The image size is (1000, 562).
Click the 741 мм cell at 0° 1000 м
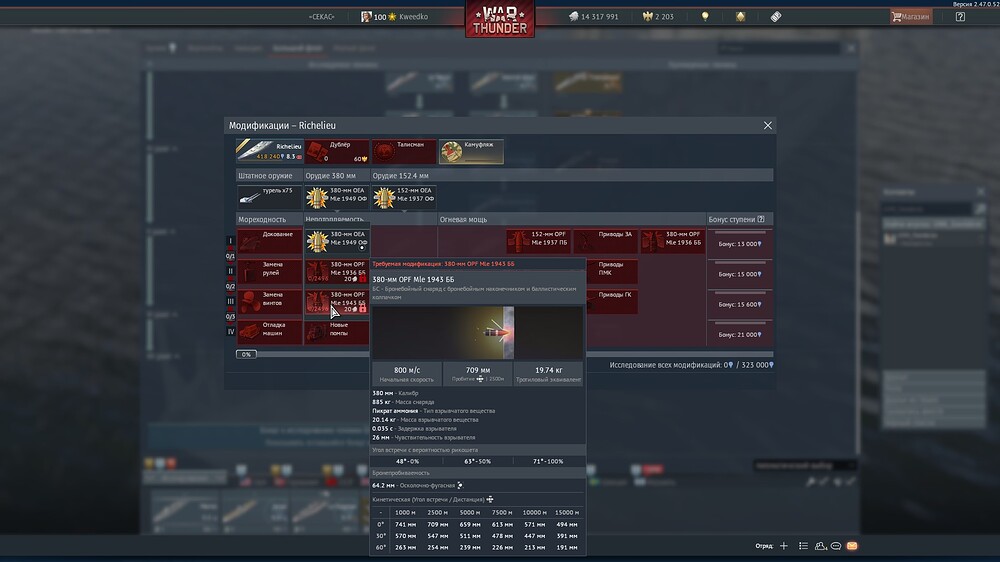tap(406, 524)
